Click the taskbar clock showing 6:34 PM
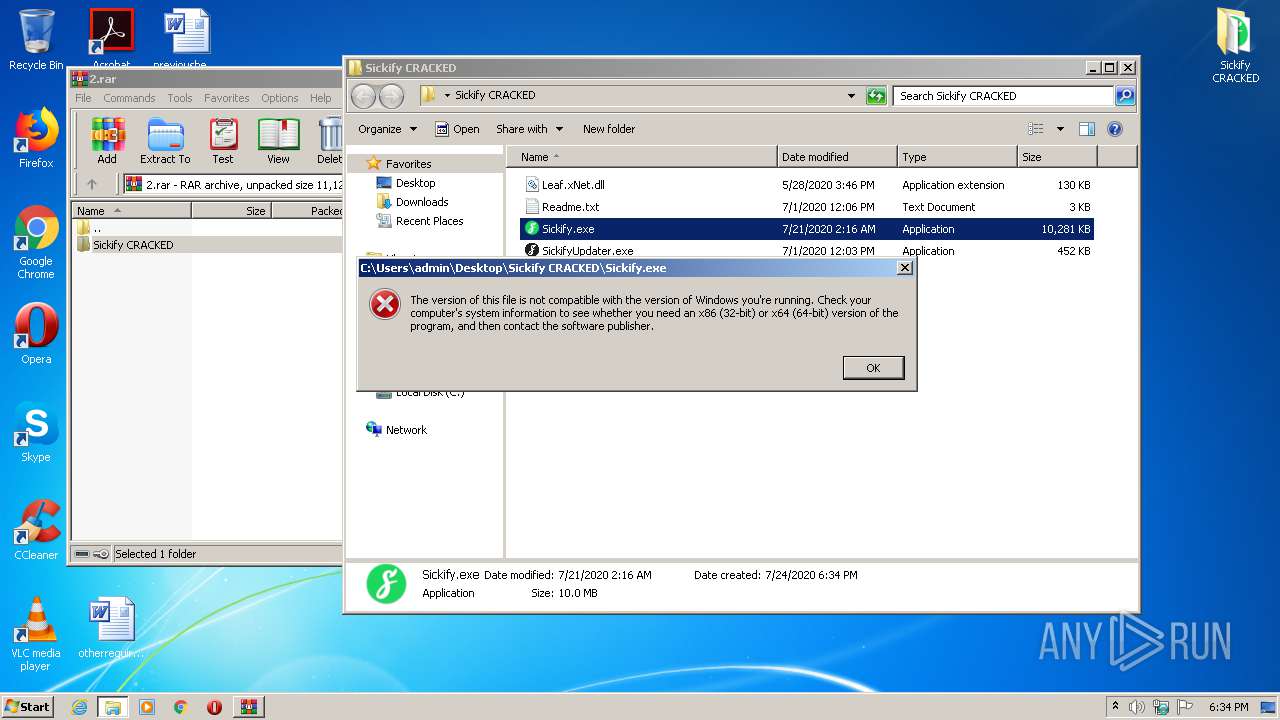Image resolution: width=1280 pixels, height=720 pixels. pos(1228,707)
